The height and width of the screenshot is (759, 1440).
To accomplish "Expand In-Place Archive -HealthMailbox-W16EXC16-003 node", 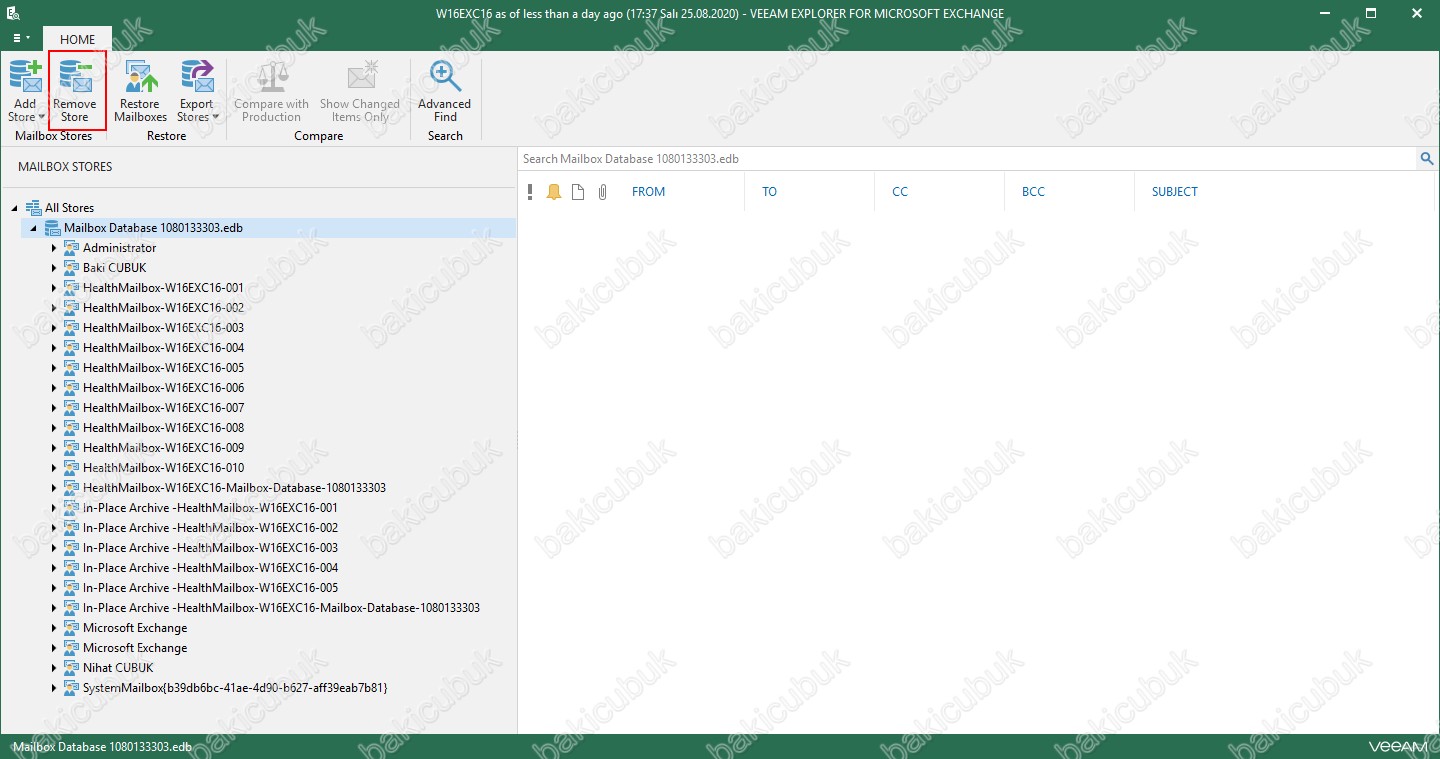I will click(x=54, y=548).
